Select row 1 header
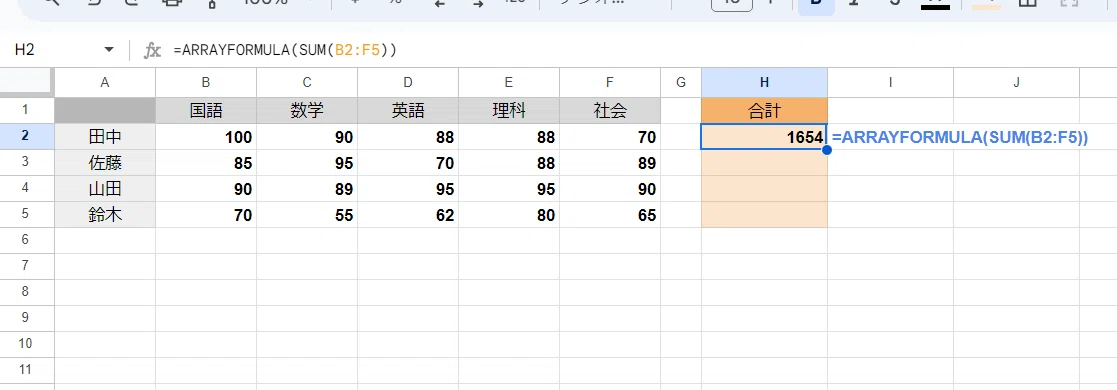1117x390 pixels. click(27, 111)
